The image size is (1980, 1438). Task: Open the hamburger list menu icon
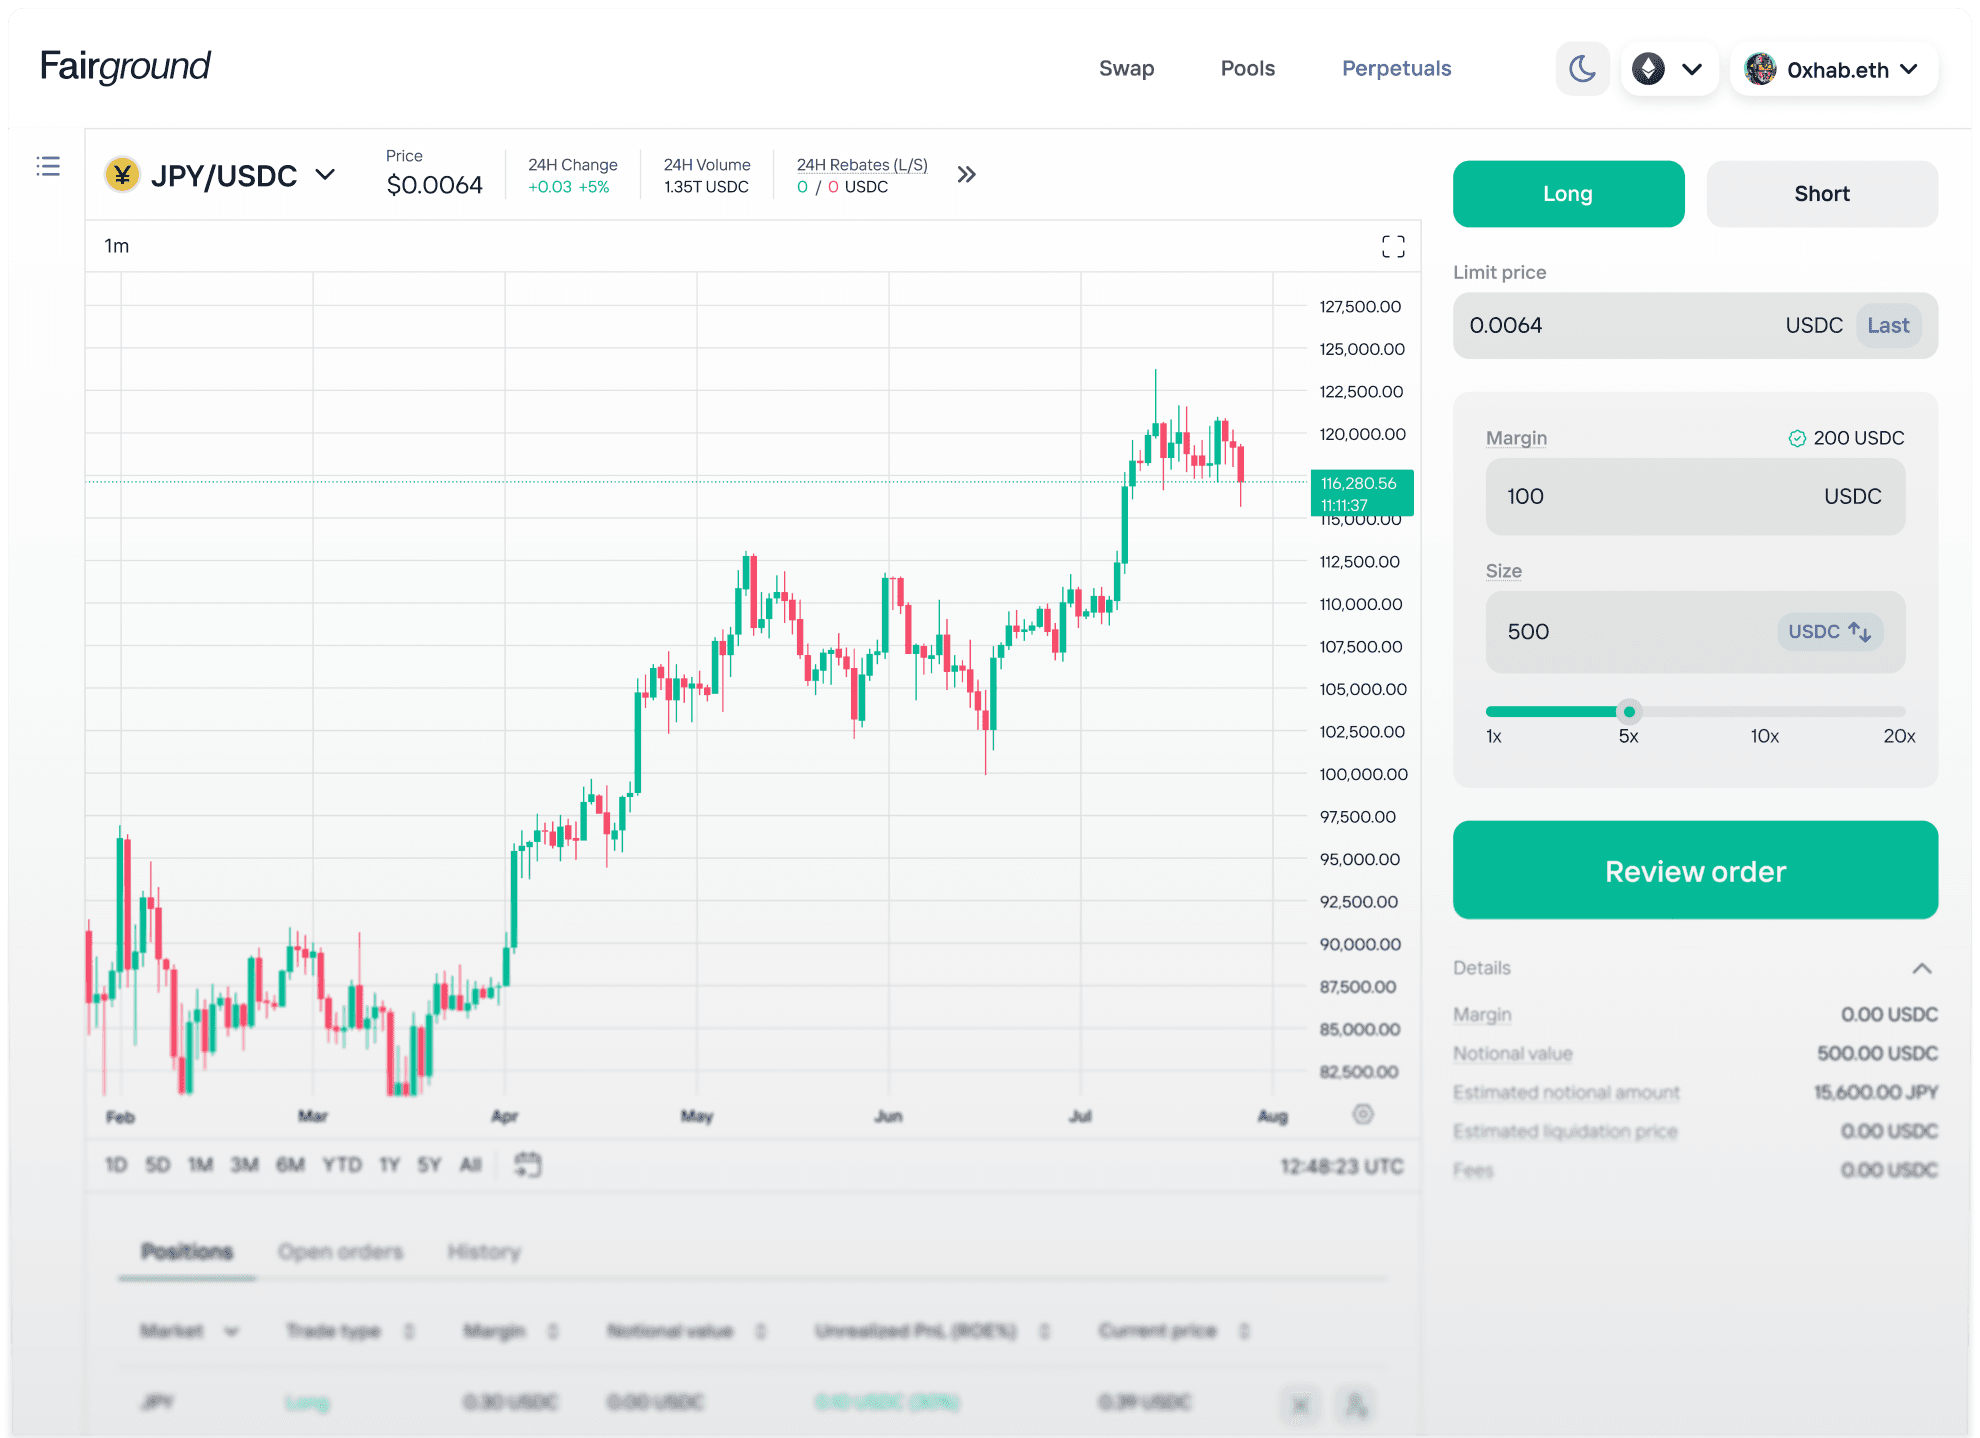tap(48, 166)
